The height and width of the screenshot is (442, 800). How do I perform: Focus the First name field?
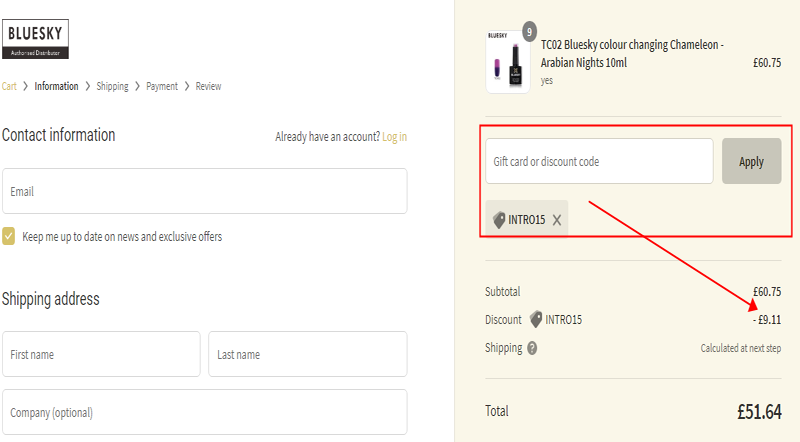(x=101, y=354)
